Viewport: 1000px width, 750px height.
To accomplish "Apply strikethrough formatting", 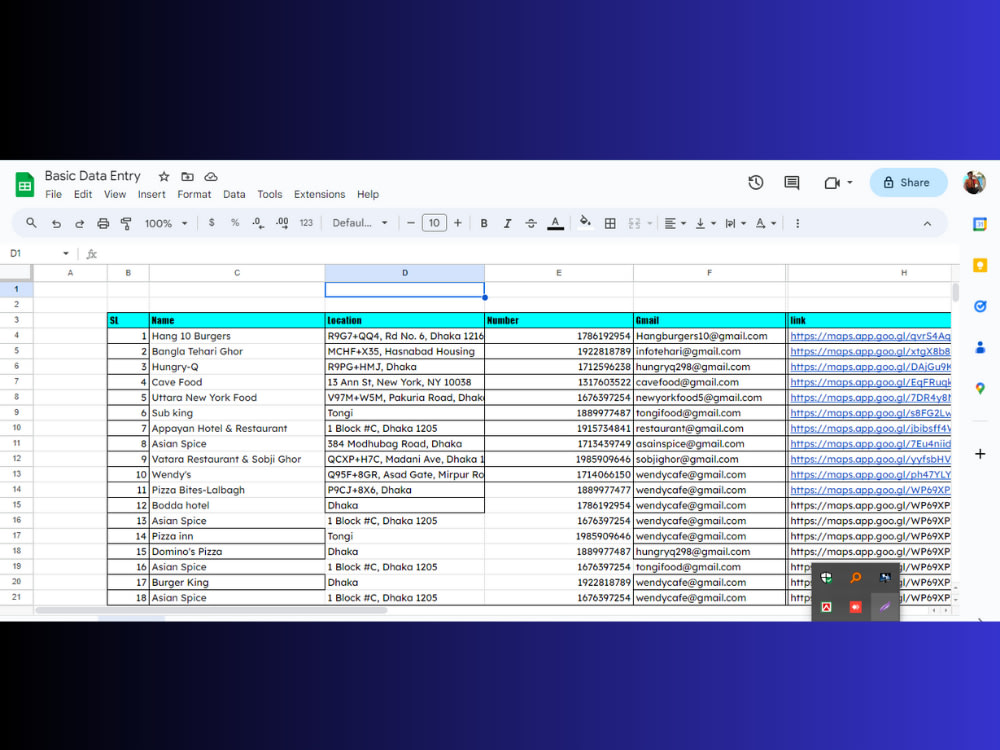I will coord(531,223).
